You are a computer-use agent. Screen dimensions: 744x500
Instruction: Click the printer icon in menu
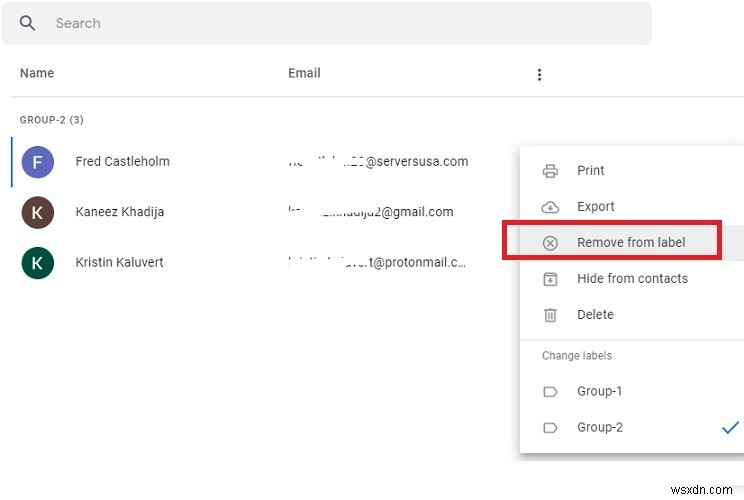(550, 171)
